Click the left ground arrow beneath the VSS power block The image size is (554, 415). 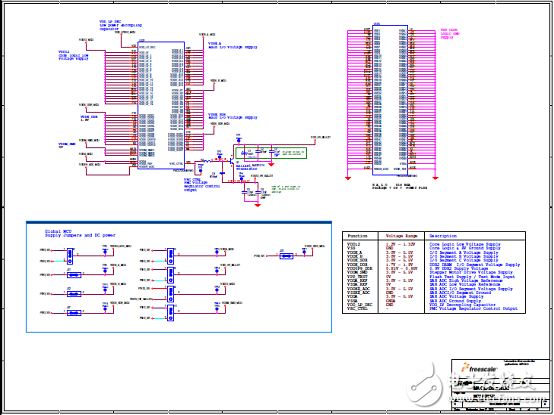click(x=348, y=178)
